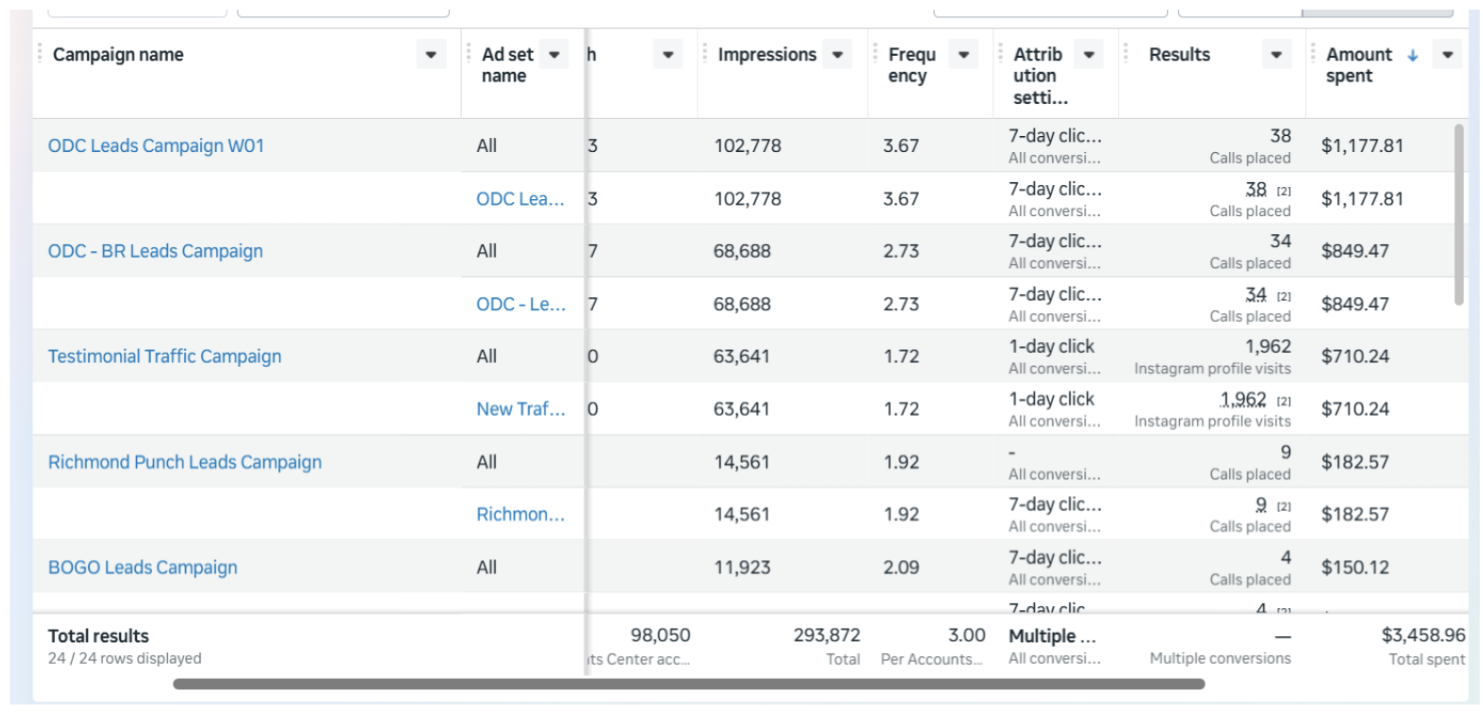The height and width of the screenshot is (717, 1483).
Task: Open Richmond Punch Leads Campaign link
Action: coord(185,462)
